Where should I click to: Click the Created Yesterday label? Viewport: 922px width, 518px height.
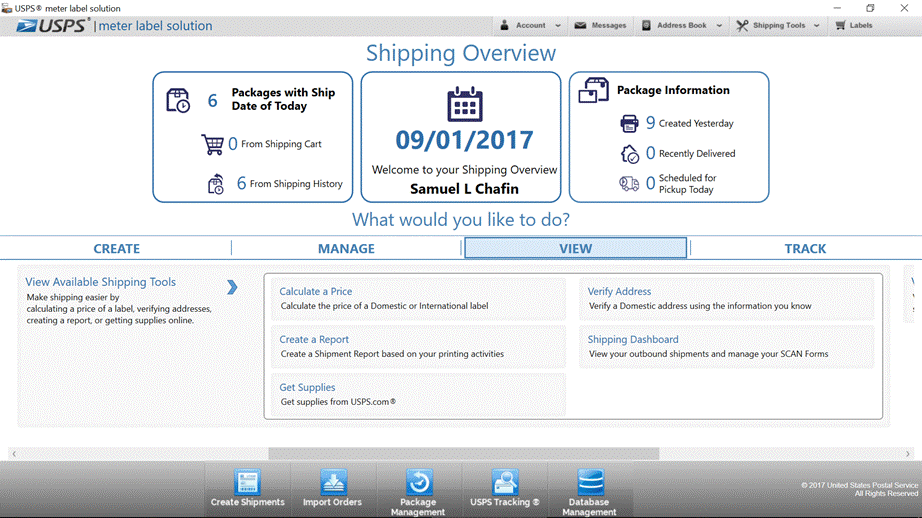[696, 123]
